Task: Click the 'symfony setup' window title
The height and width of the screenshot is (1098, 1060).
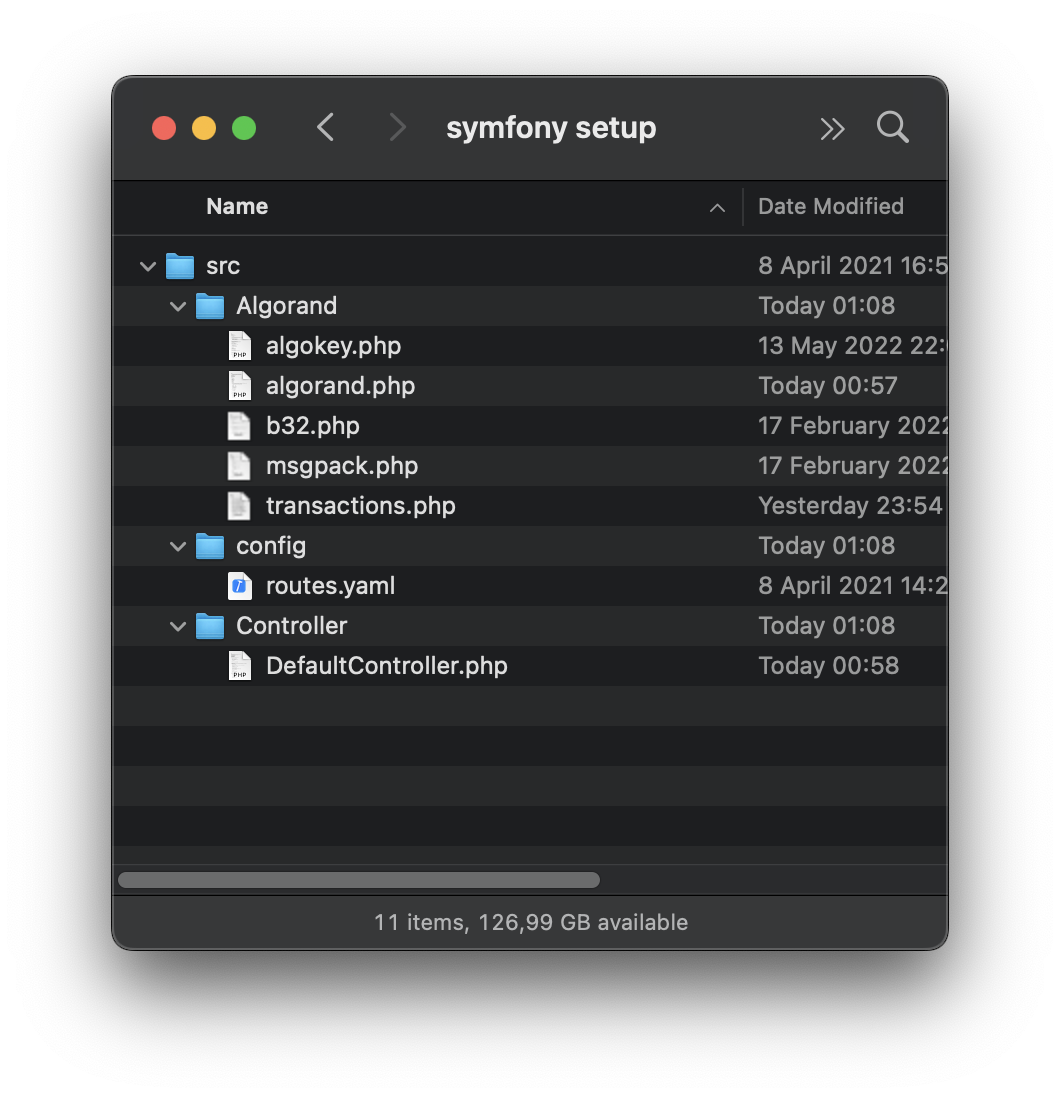Action: coord(551,128)
